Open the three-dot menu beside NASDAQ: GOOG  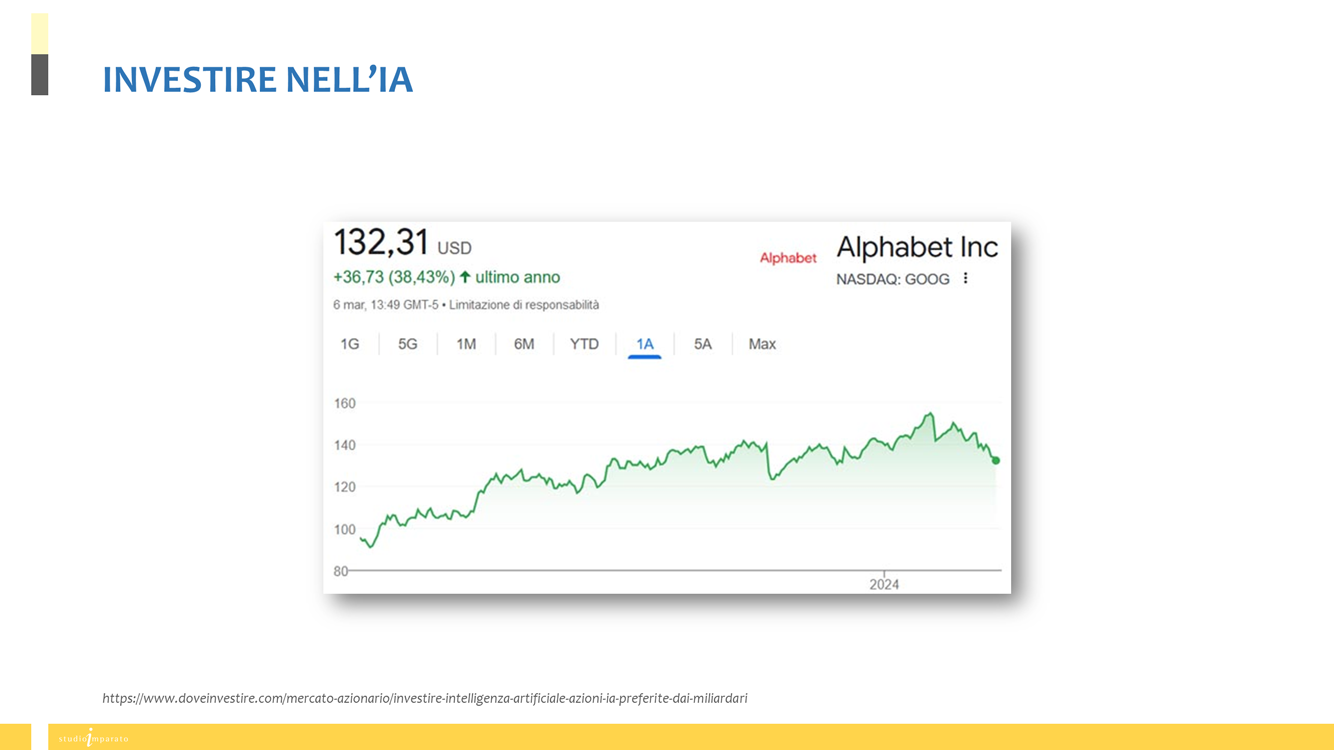click(x=966, y=279)
